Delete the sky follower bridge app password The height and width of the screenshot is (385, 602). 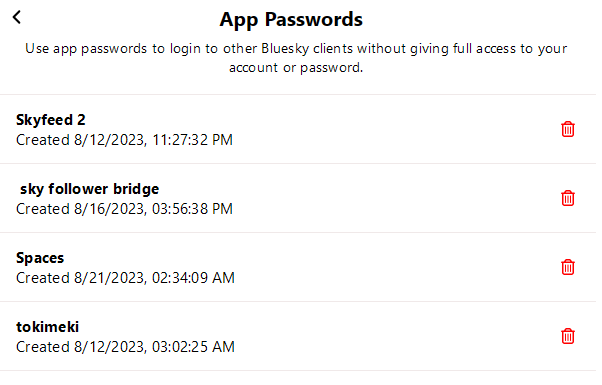point(568,198)
